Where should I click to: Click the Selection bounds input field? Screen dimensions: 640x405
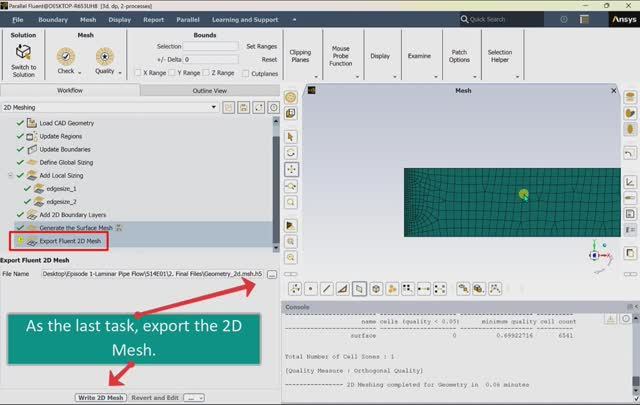[211, 46]
